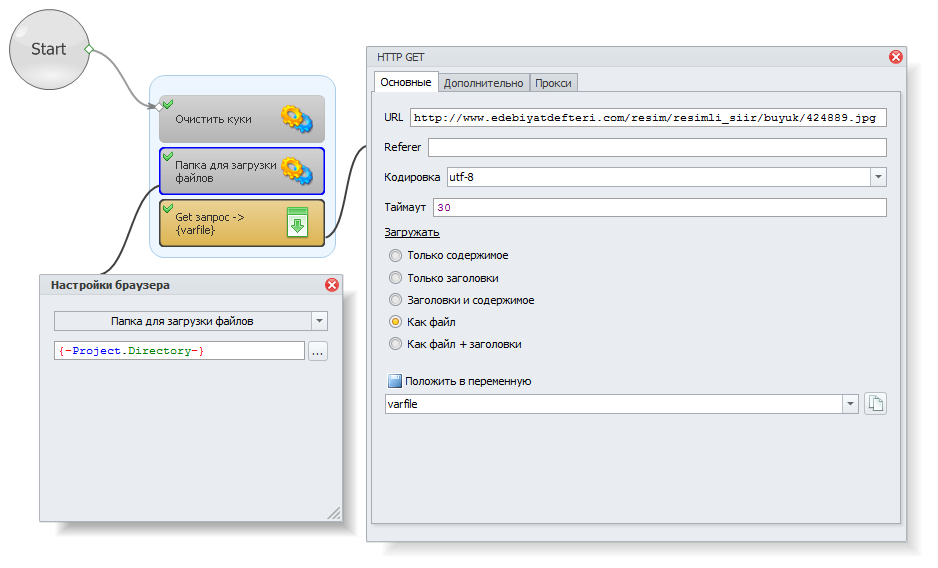Click the Загружать link heading
Screen dimensions: 938x568
point(412,232)
